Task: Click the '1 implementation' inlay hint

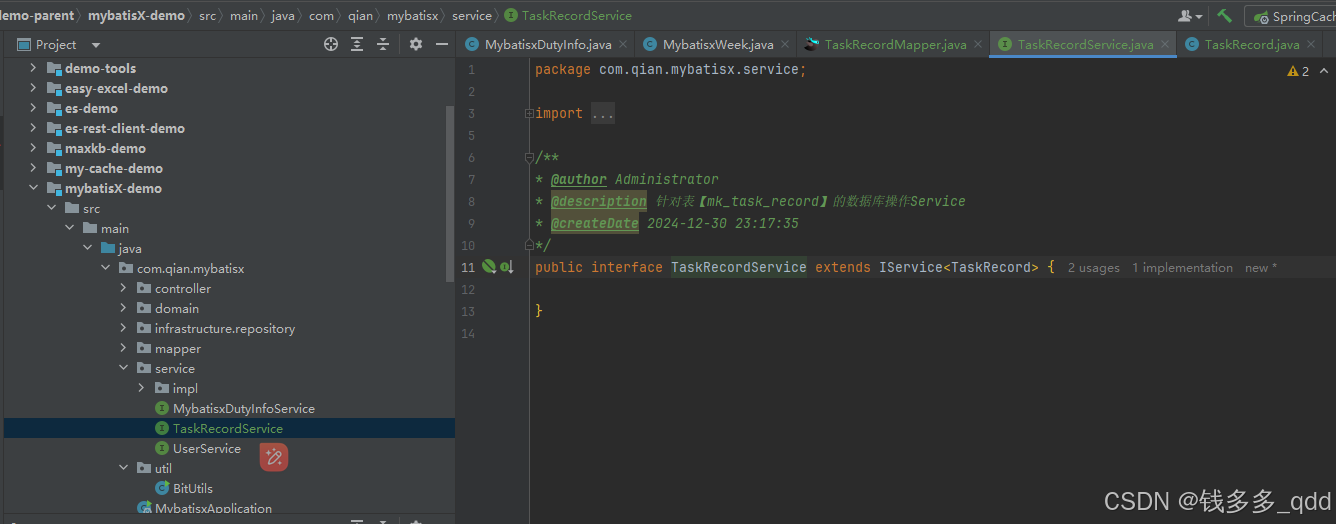Action: pos(1182,268)
